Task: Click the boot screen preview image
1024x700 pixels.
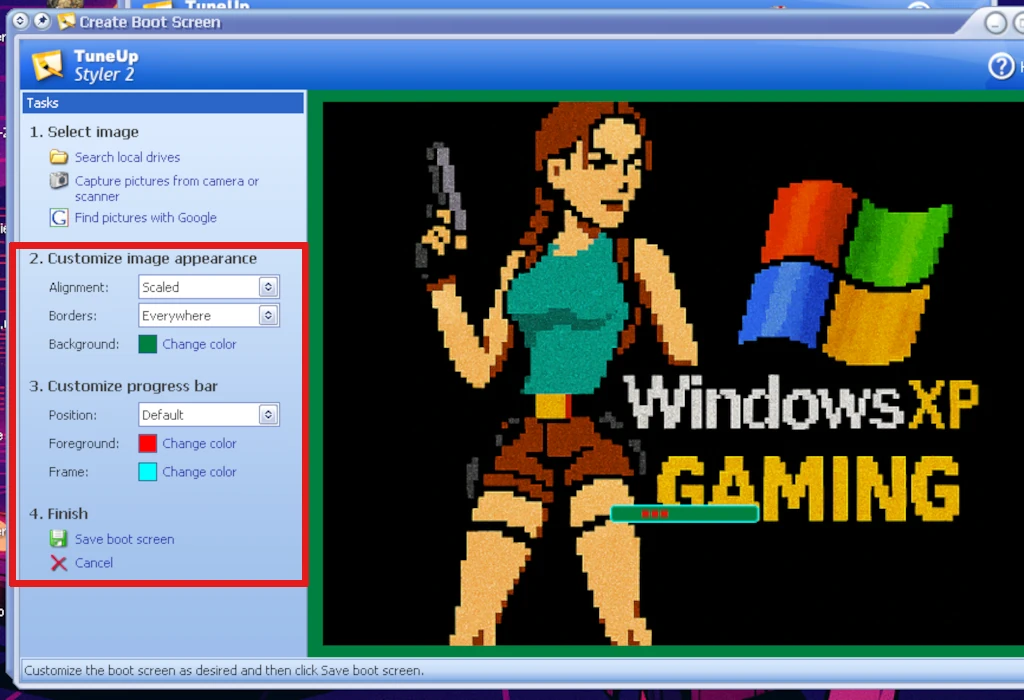Action: pos(673,374)
